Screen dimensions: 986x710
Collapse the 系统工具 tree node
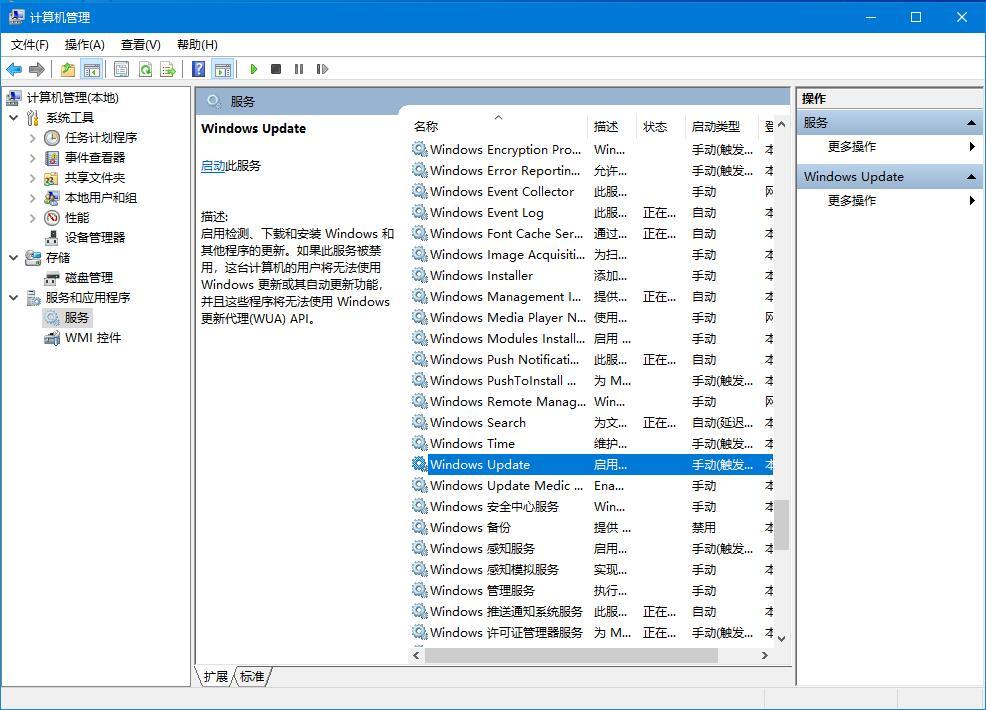pos(14,118)
